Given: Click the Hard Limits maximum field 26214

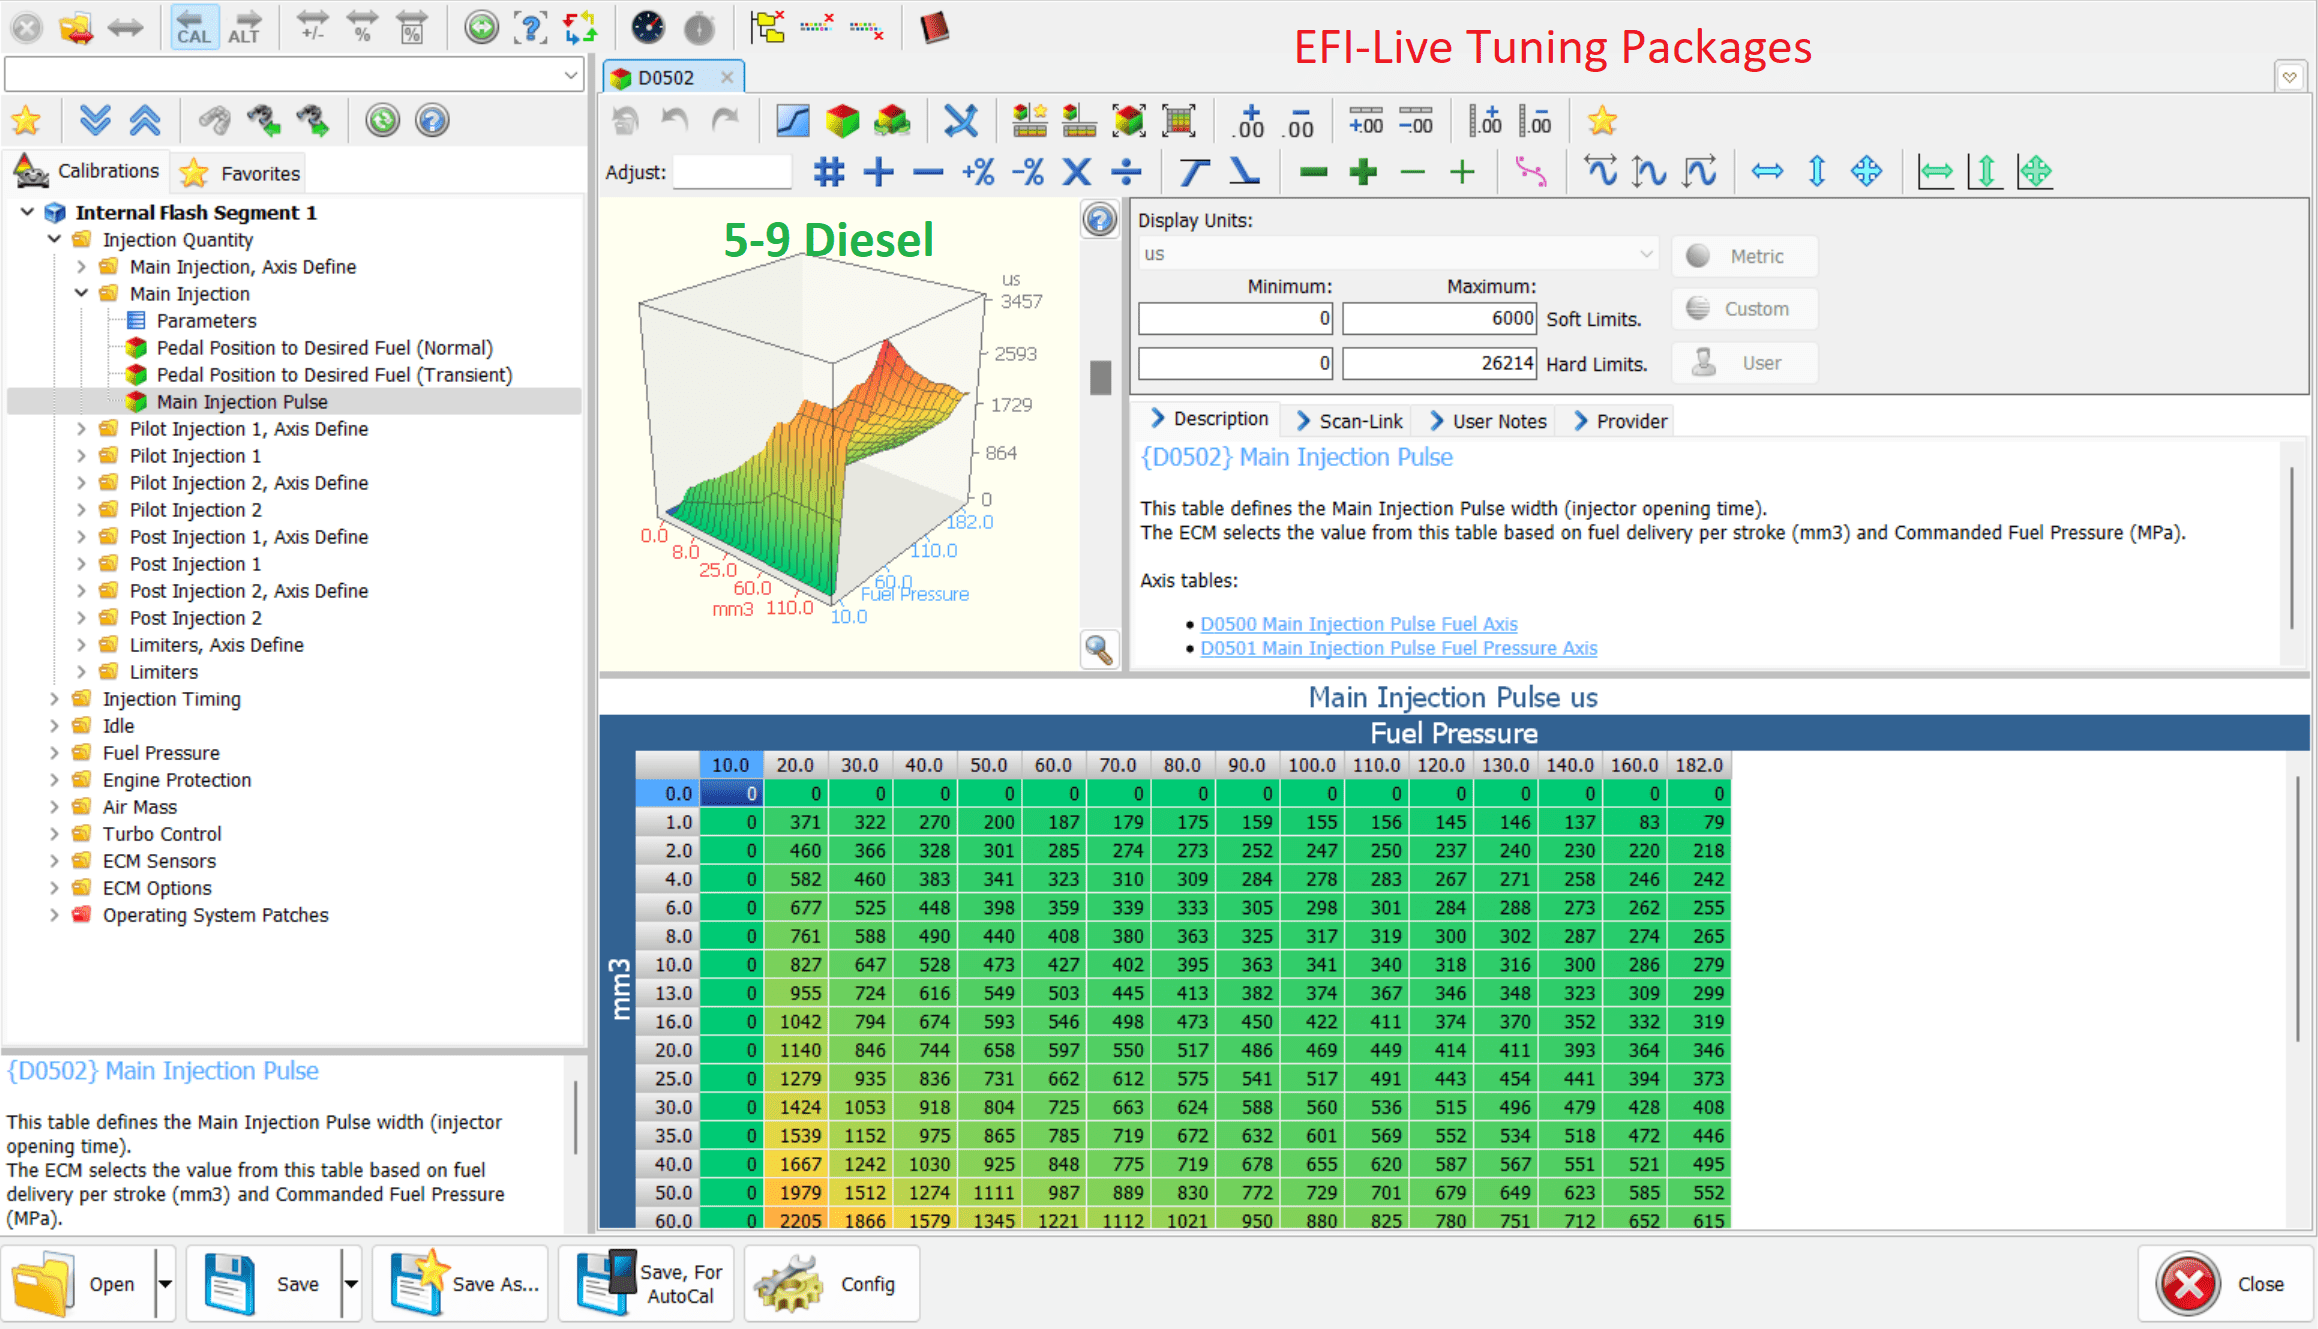Looking at the screenshot, I should 1439,363.
